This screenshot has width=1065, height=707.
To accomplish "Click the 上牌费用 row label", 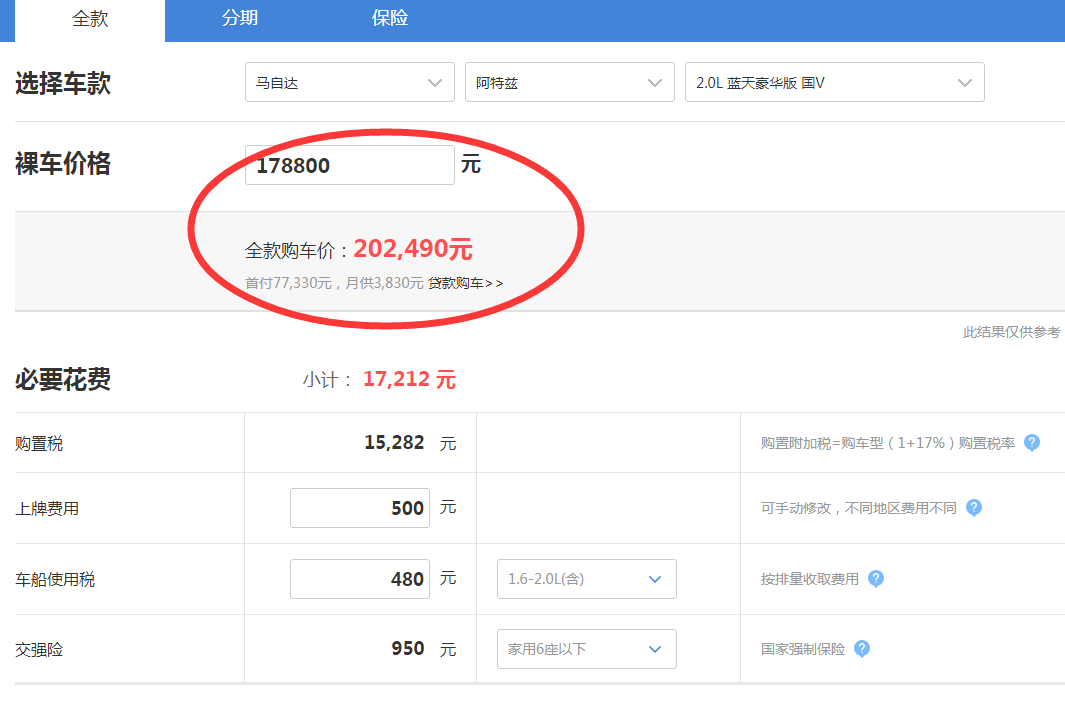I will pos(47,509).
